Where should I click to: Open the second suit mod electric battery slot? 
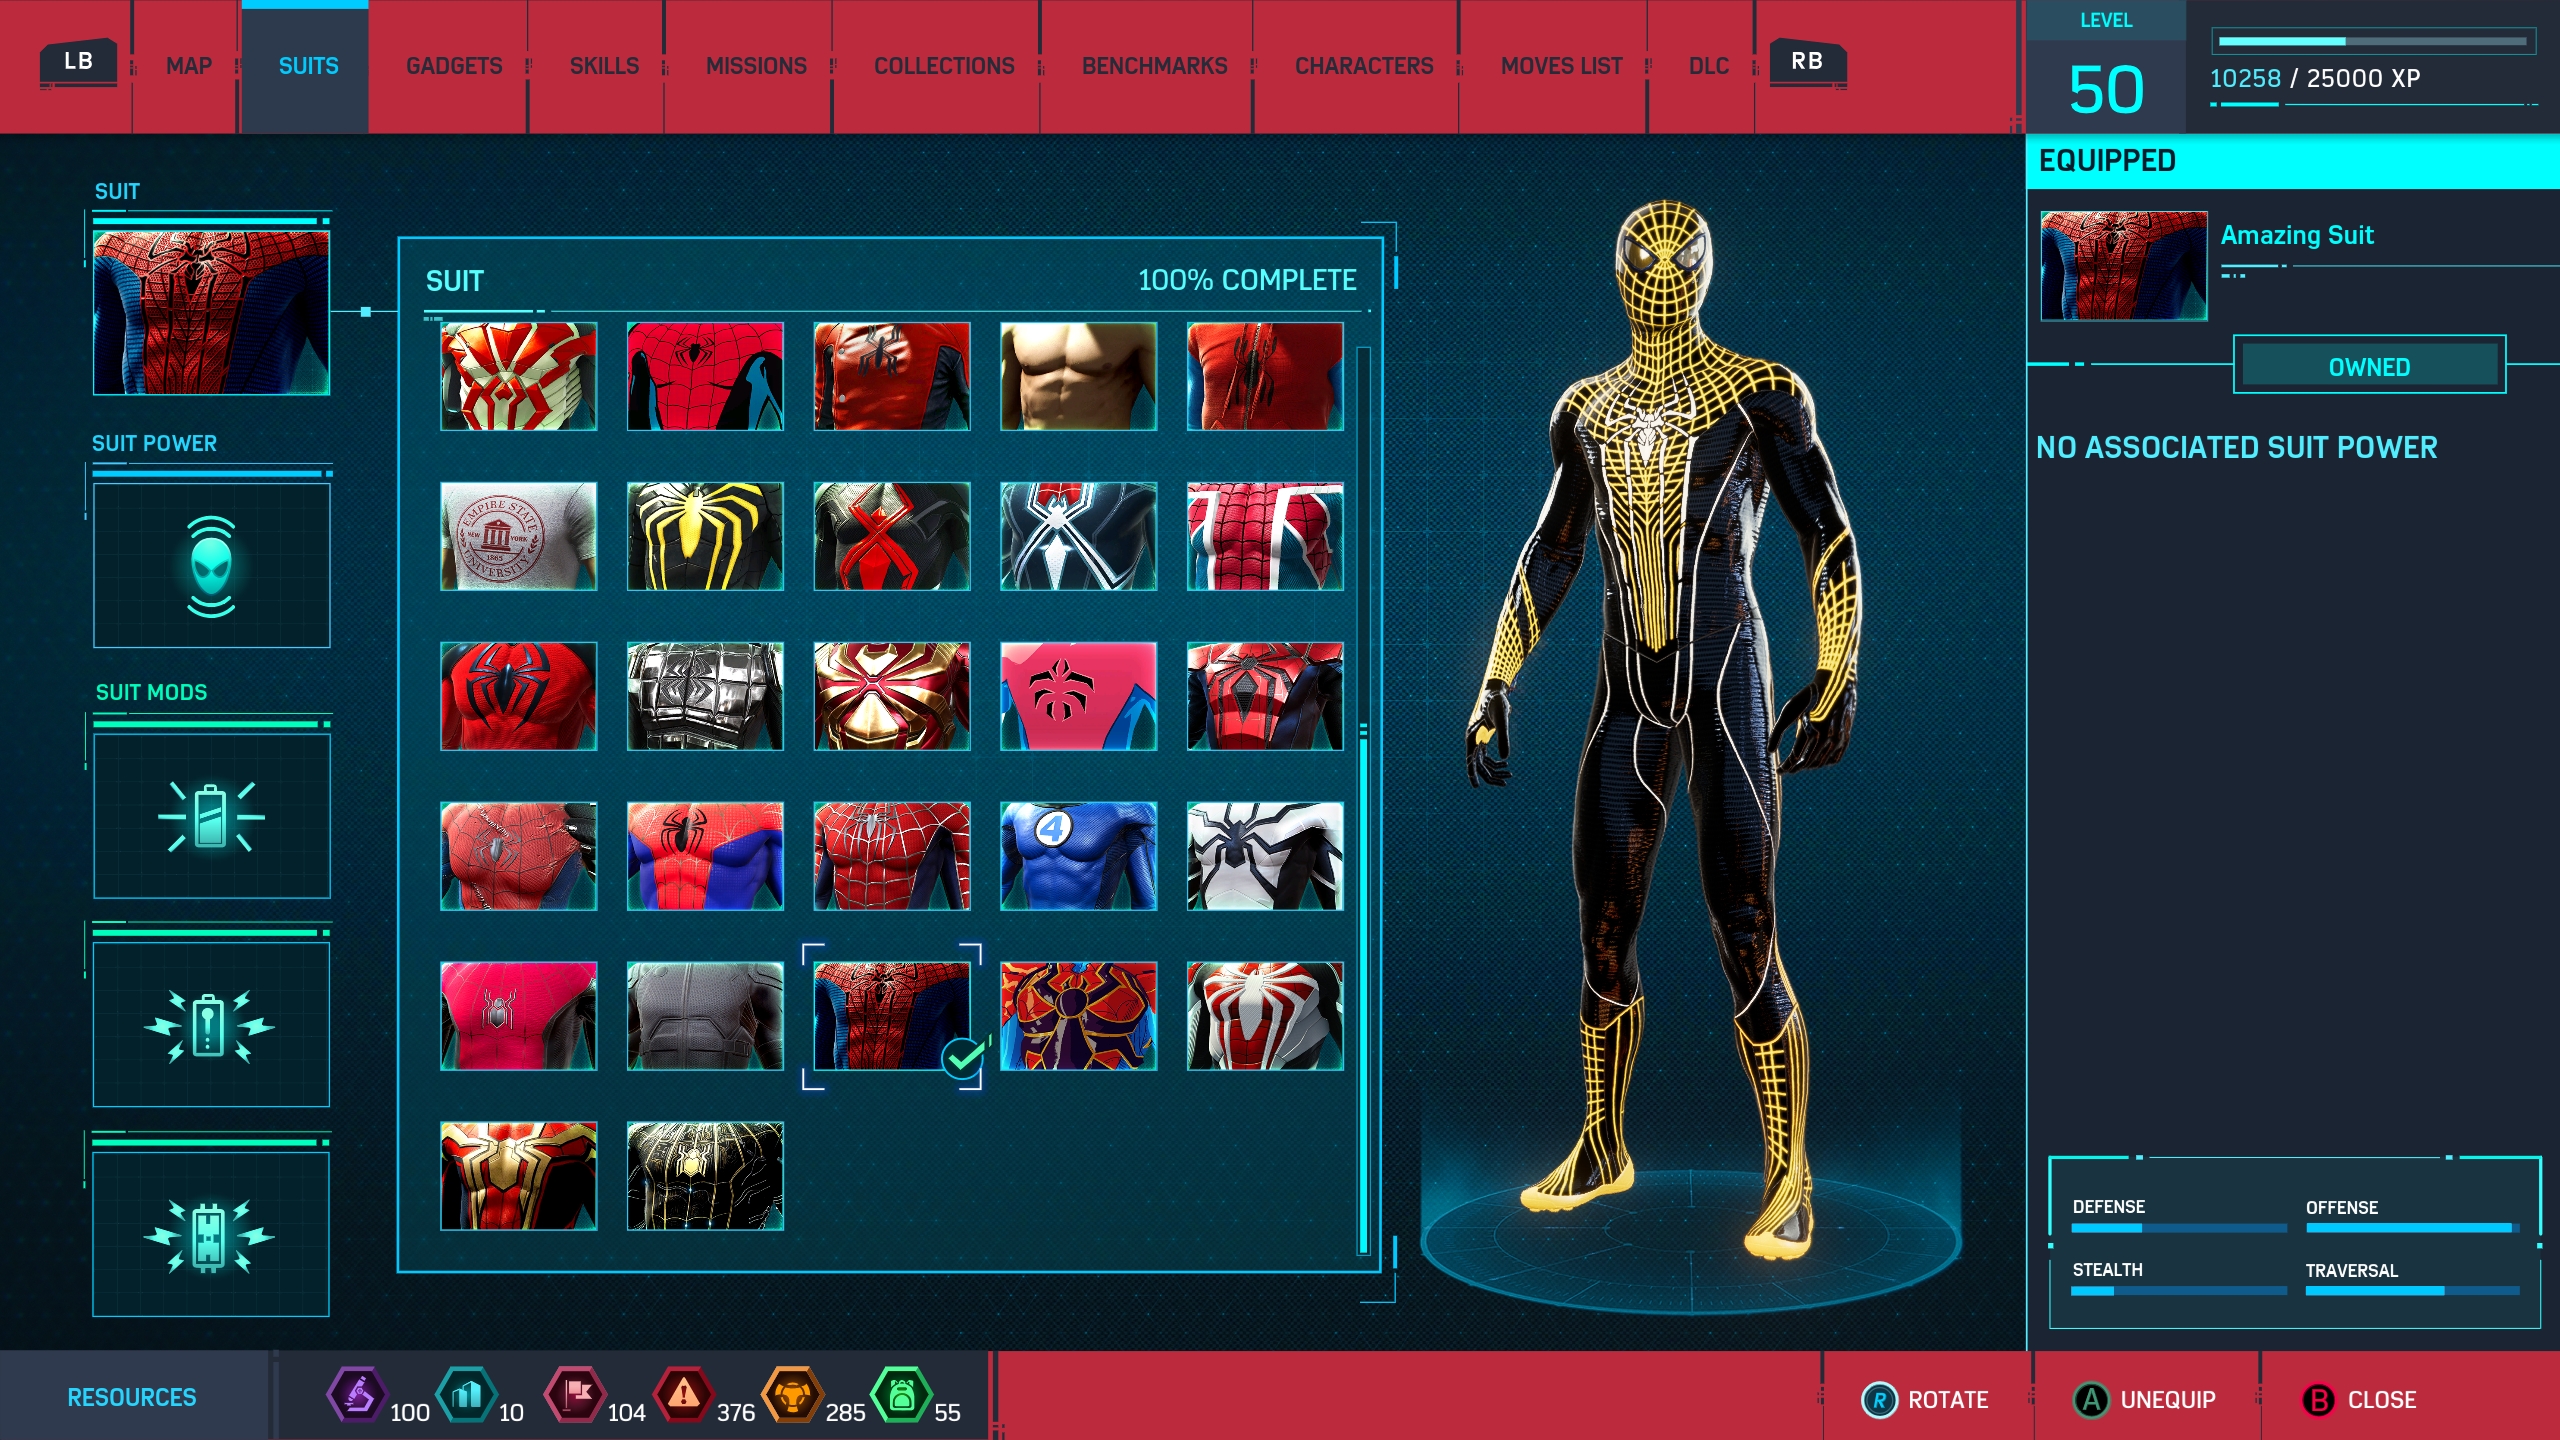[x=211, y=1025]
